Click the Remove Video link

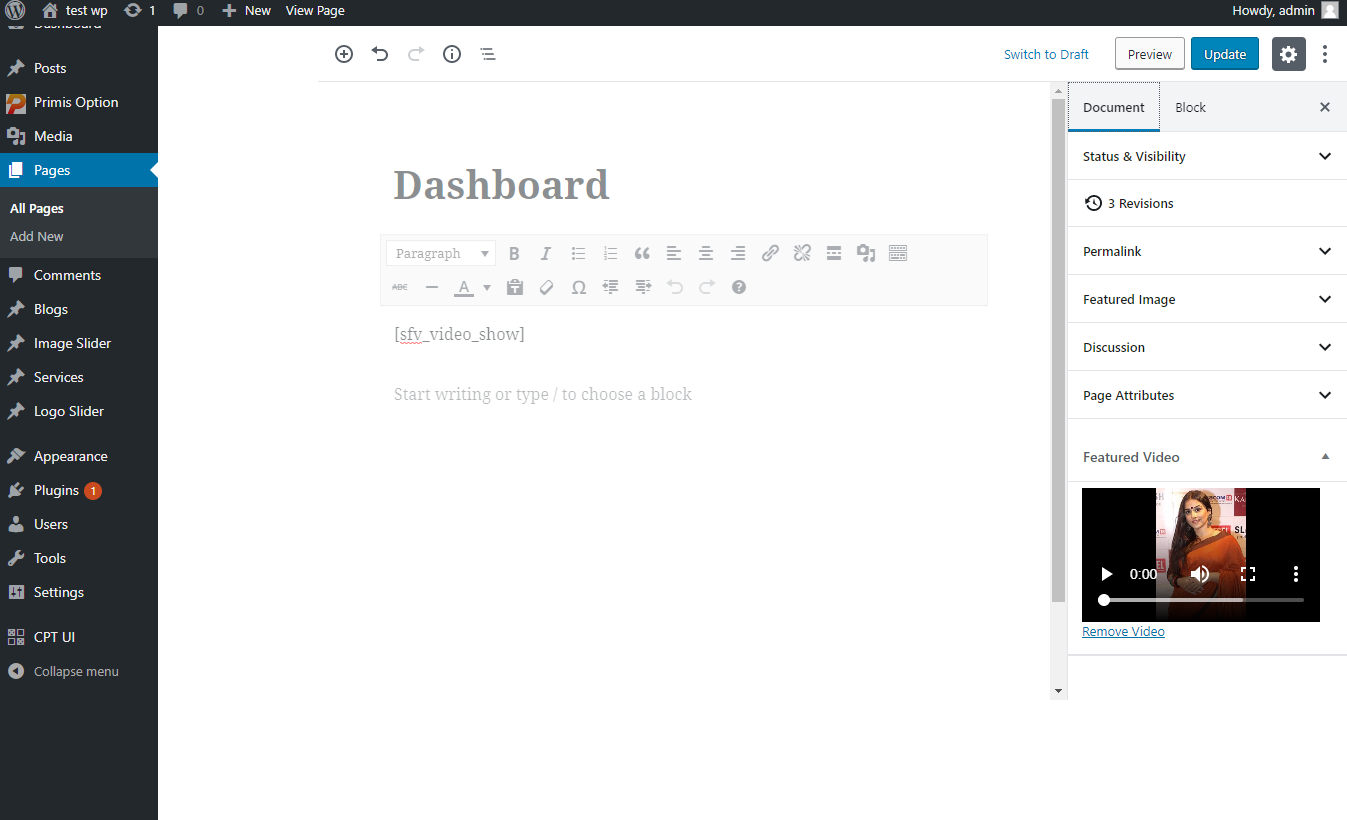[1123, 632]
